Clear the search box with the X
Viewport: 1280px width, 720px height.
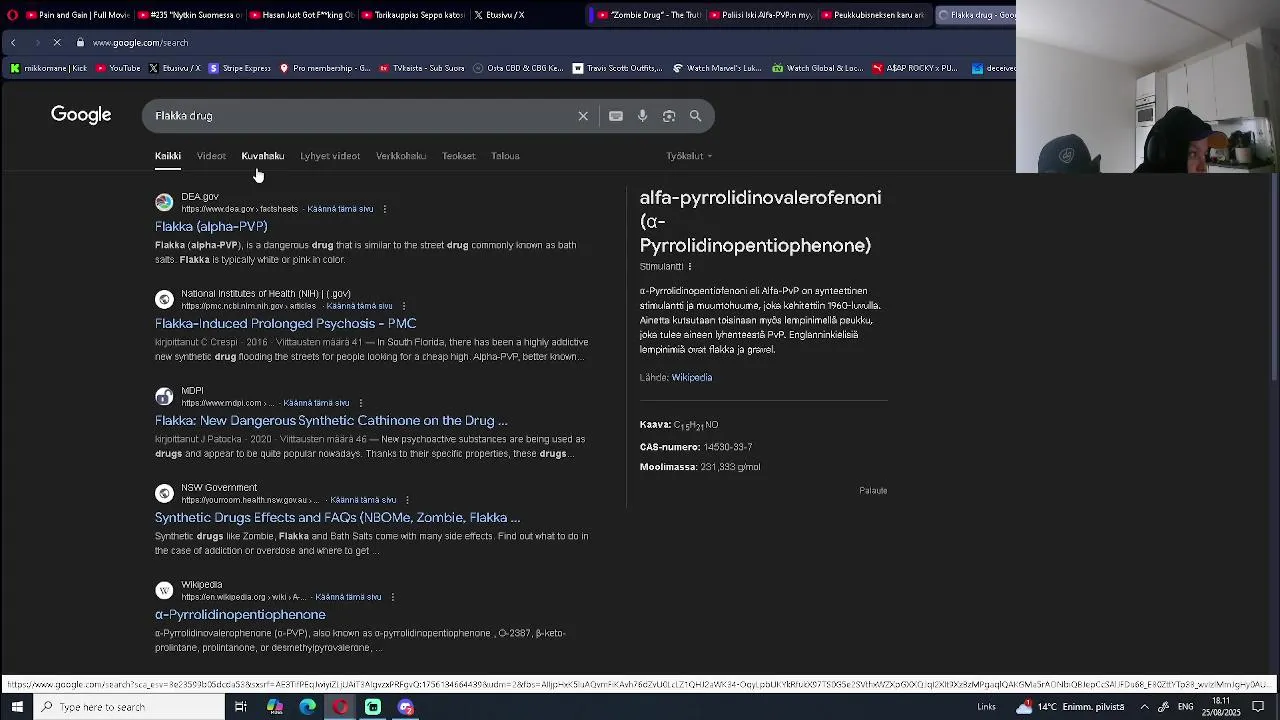point(583,116)
